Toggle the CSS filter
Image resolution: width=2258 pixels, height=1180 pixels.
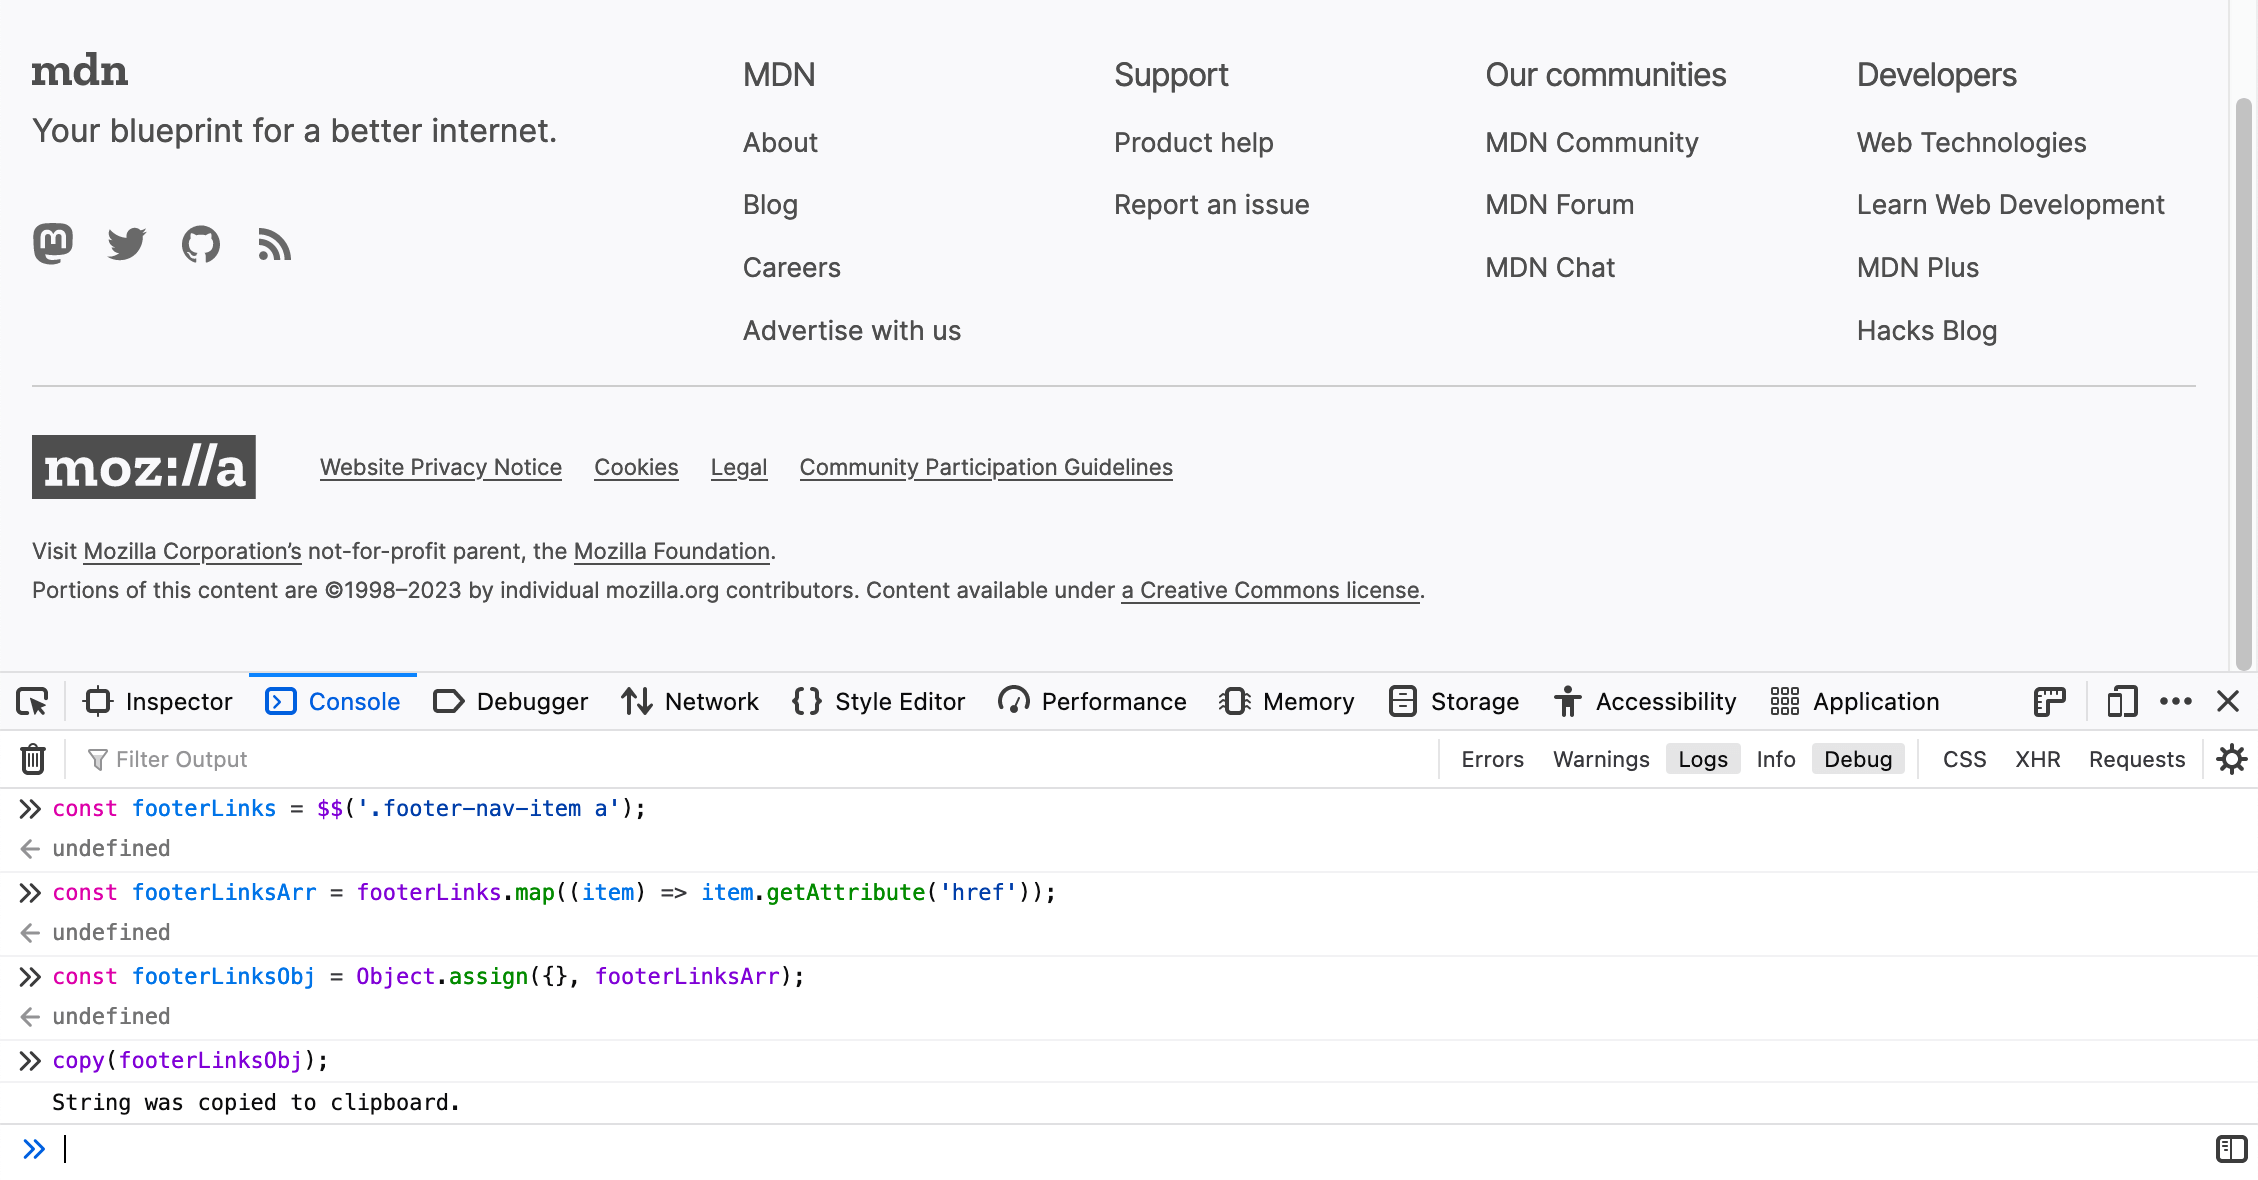[1964, 759]
